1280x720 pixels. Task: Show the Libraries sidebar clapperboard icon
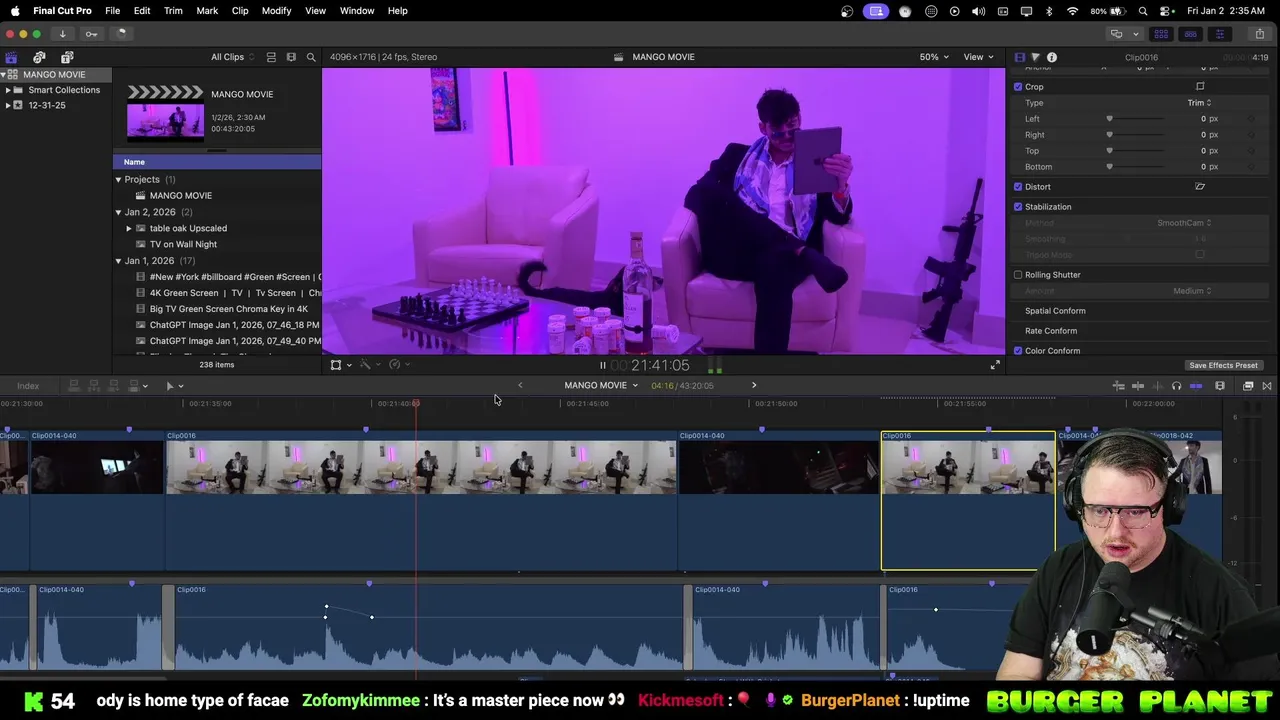[11, 57]
